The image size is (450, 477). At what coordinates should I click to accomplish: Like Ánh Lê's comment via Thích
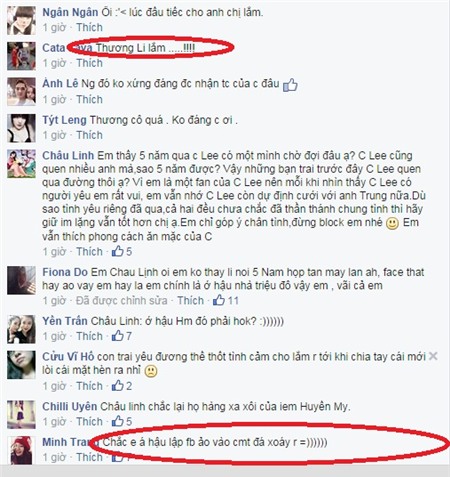tap(89, 99)
